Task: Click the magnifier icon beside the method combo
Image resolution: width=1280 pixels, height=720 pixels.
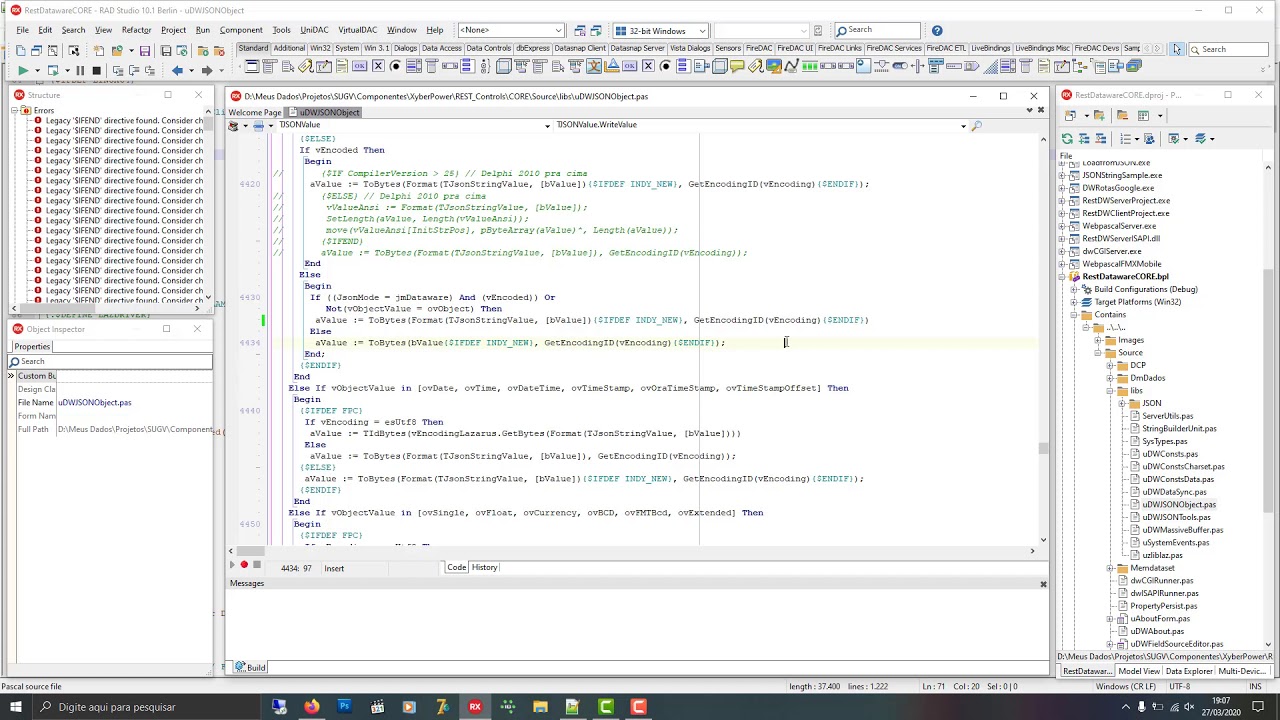Action: tap(976, 125)
